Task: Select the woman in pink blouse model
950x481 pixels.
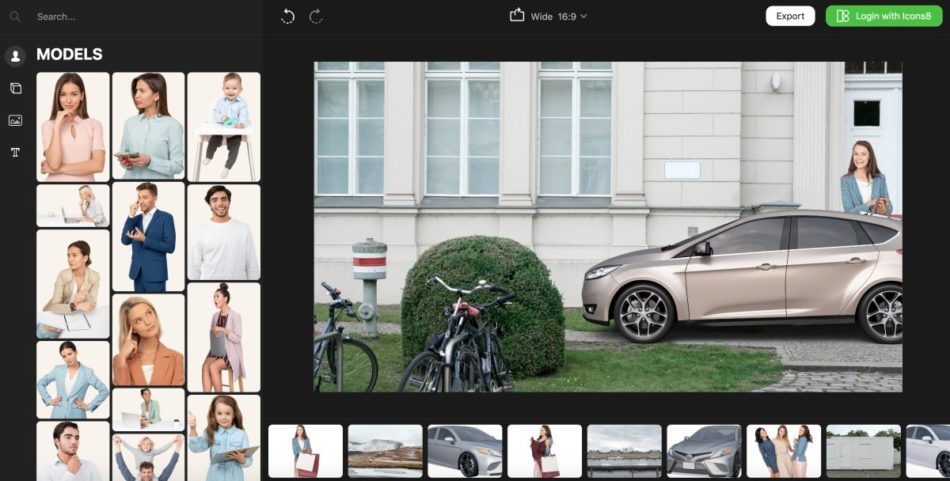Action: point(73,127)
